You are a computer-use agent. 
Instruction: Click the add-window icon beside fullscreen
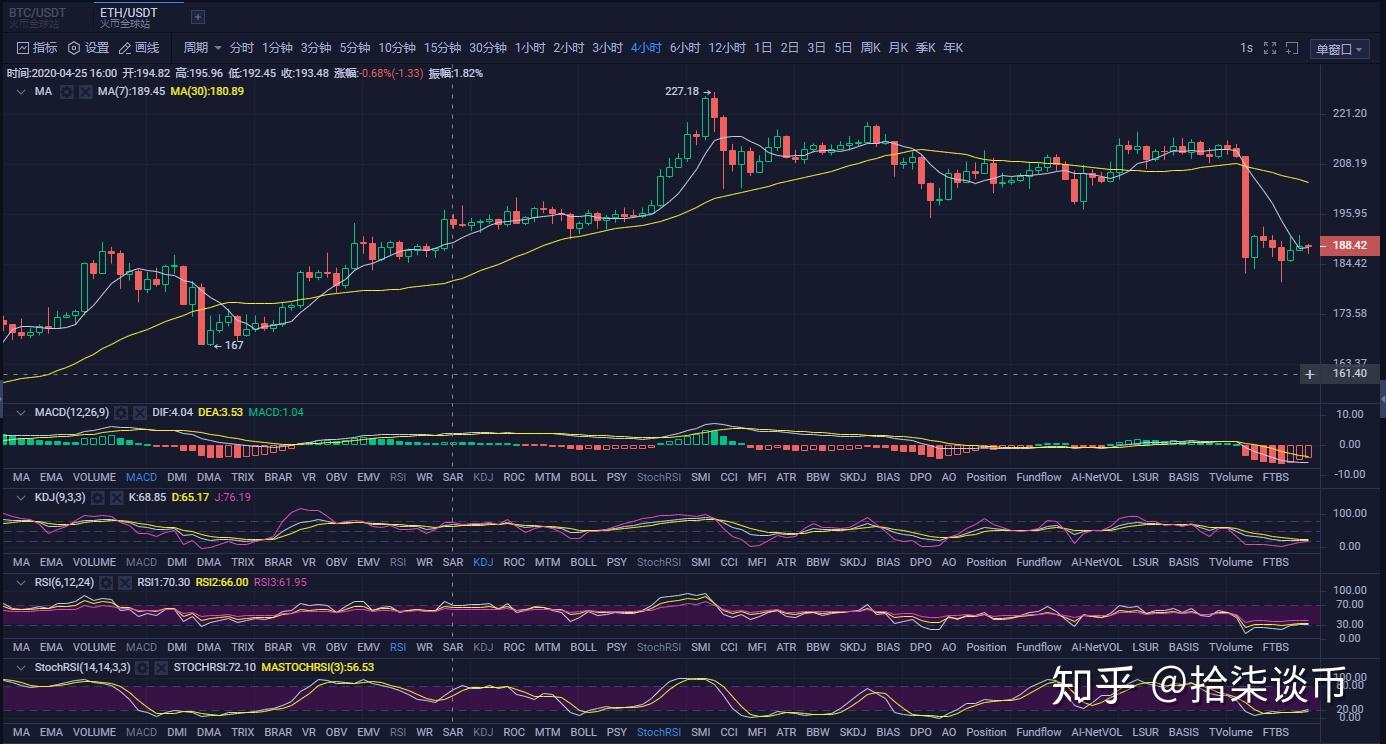click(1294, 48)
